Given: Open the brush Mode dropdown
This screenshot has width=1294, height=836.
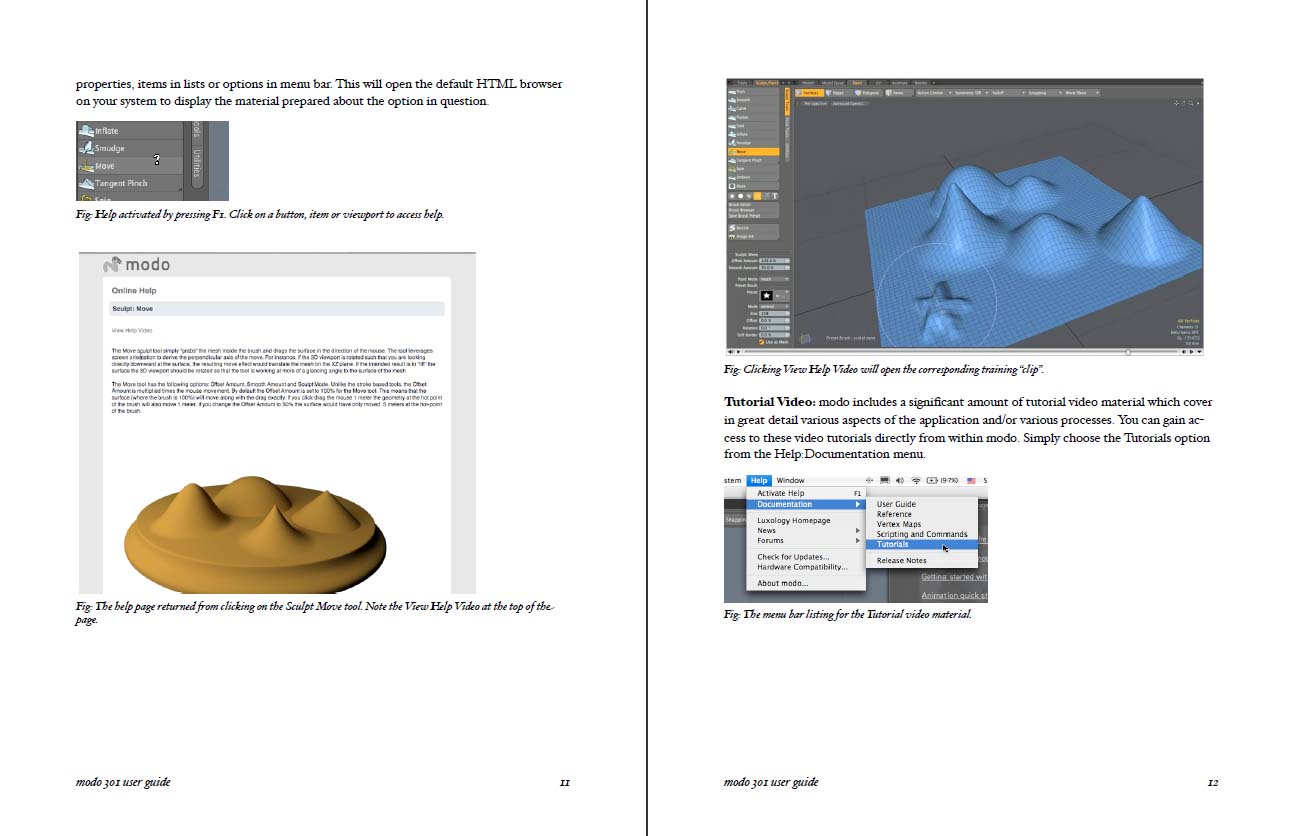Looking at the screenshot, I should point(774,306).
